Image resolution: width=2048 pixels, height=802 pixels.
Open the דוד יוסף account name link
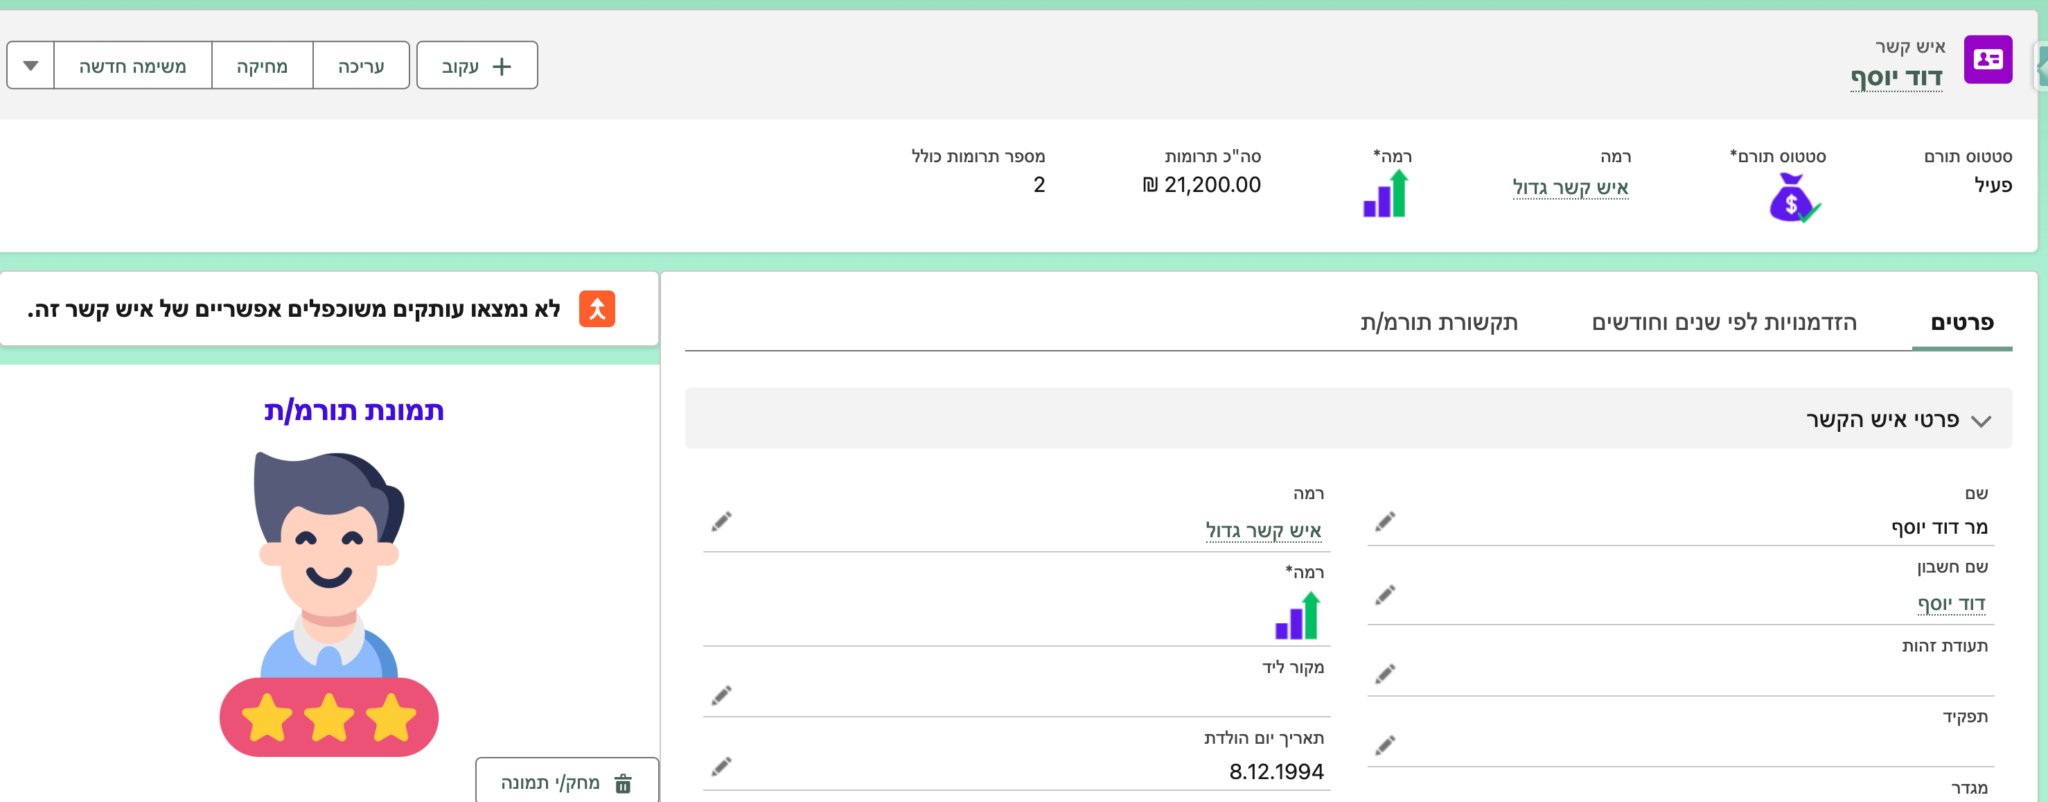click(x=1951, y=604)
